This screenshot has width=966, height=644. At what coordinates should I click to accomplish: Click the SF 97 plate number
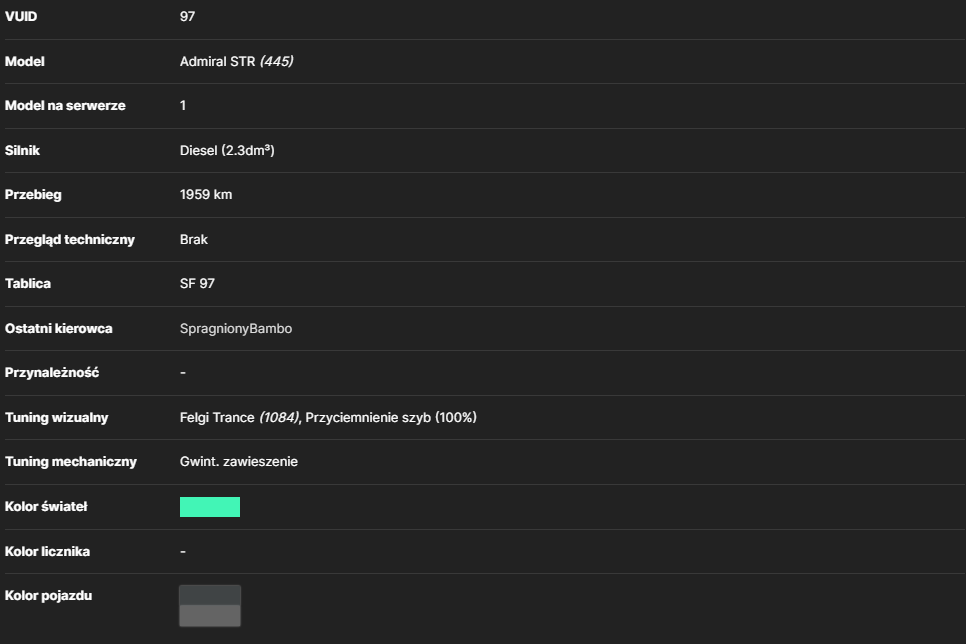(197, 283)
